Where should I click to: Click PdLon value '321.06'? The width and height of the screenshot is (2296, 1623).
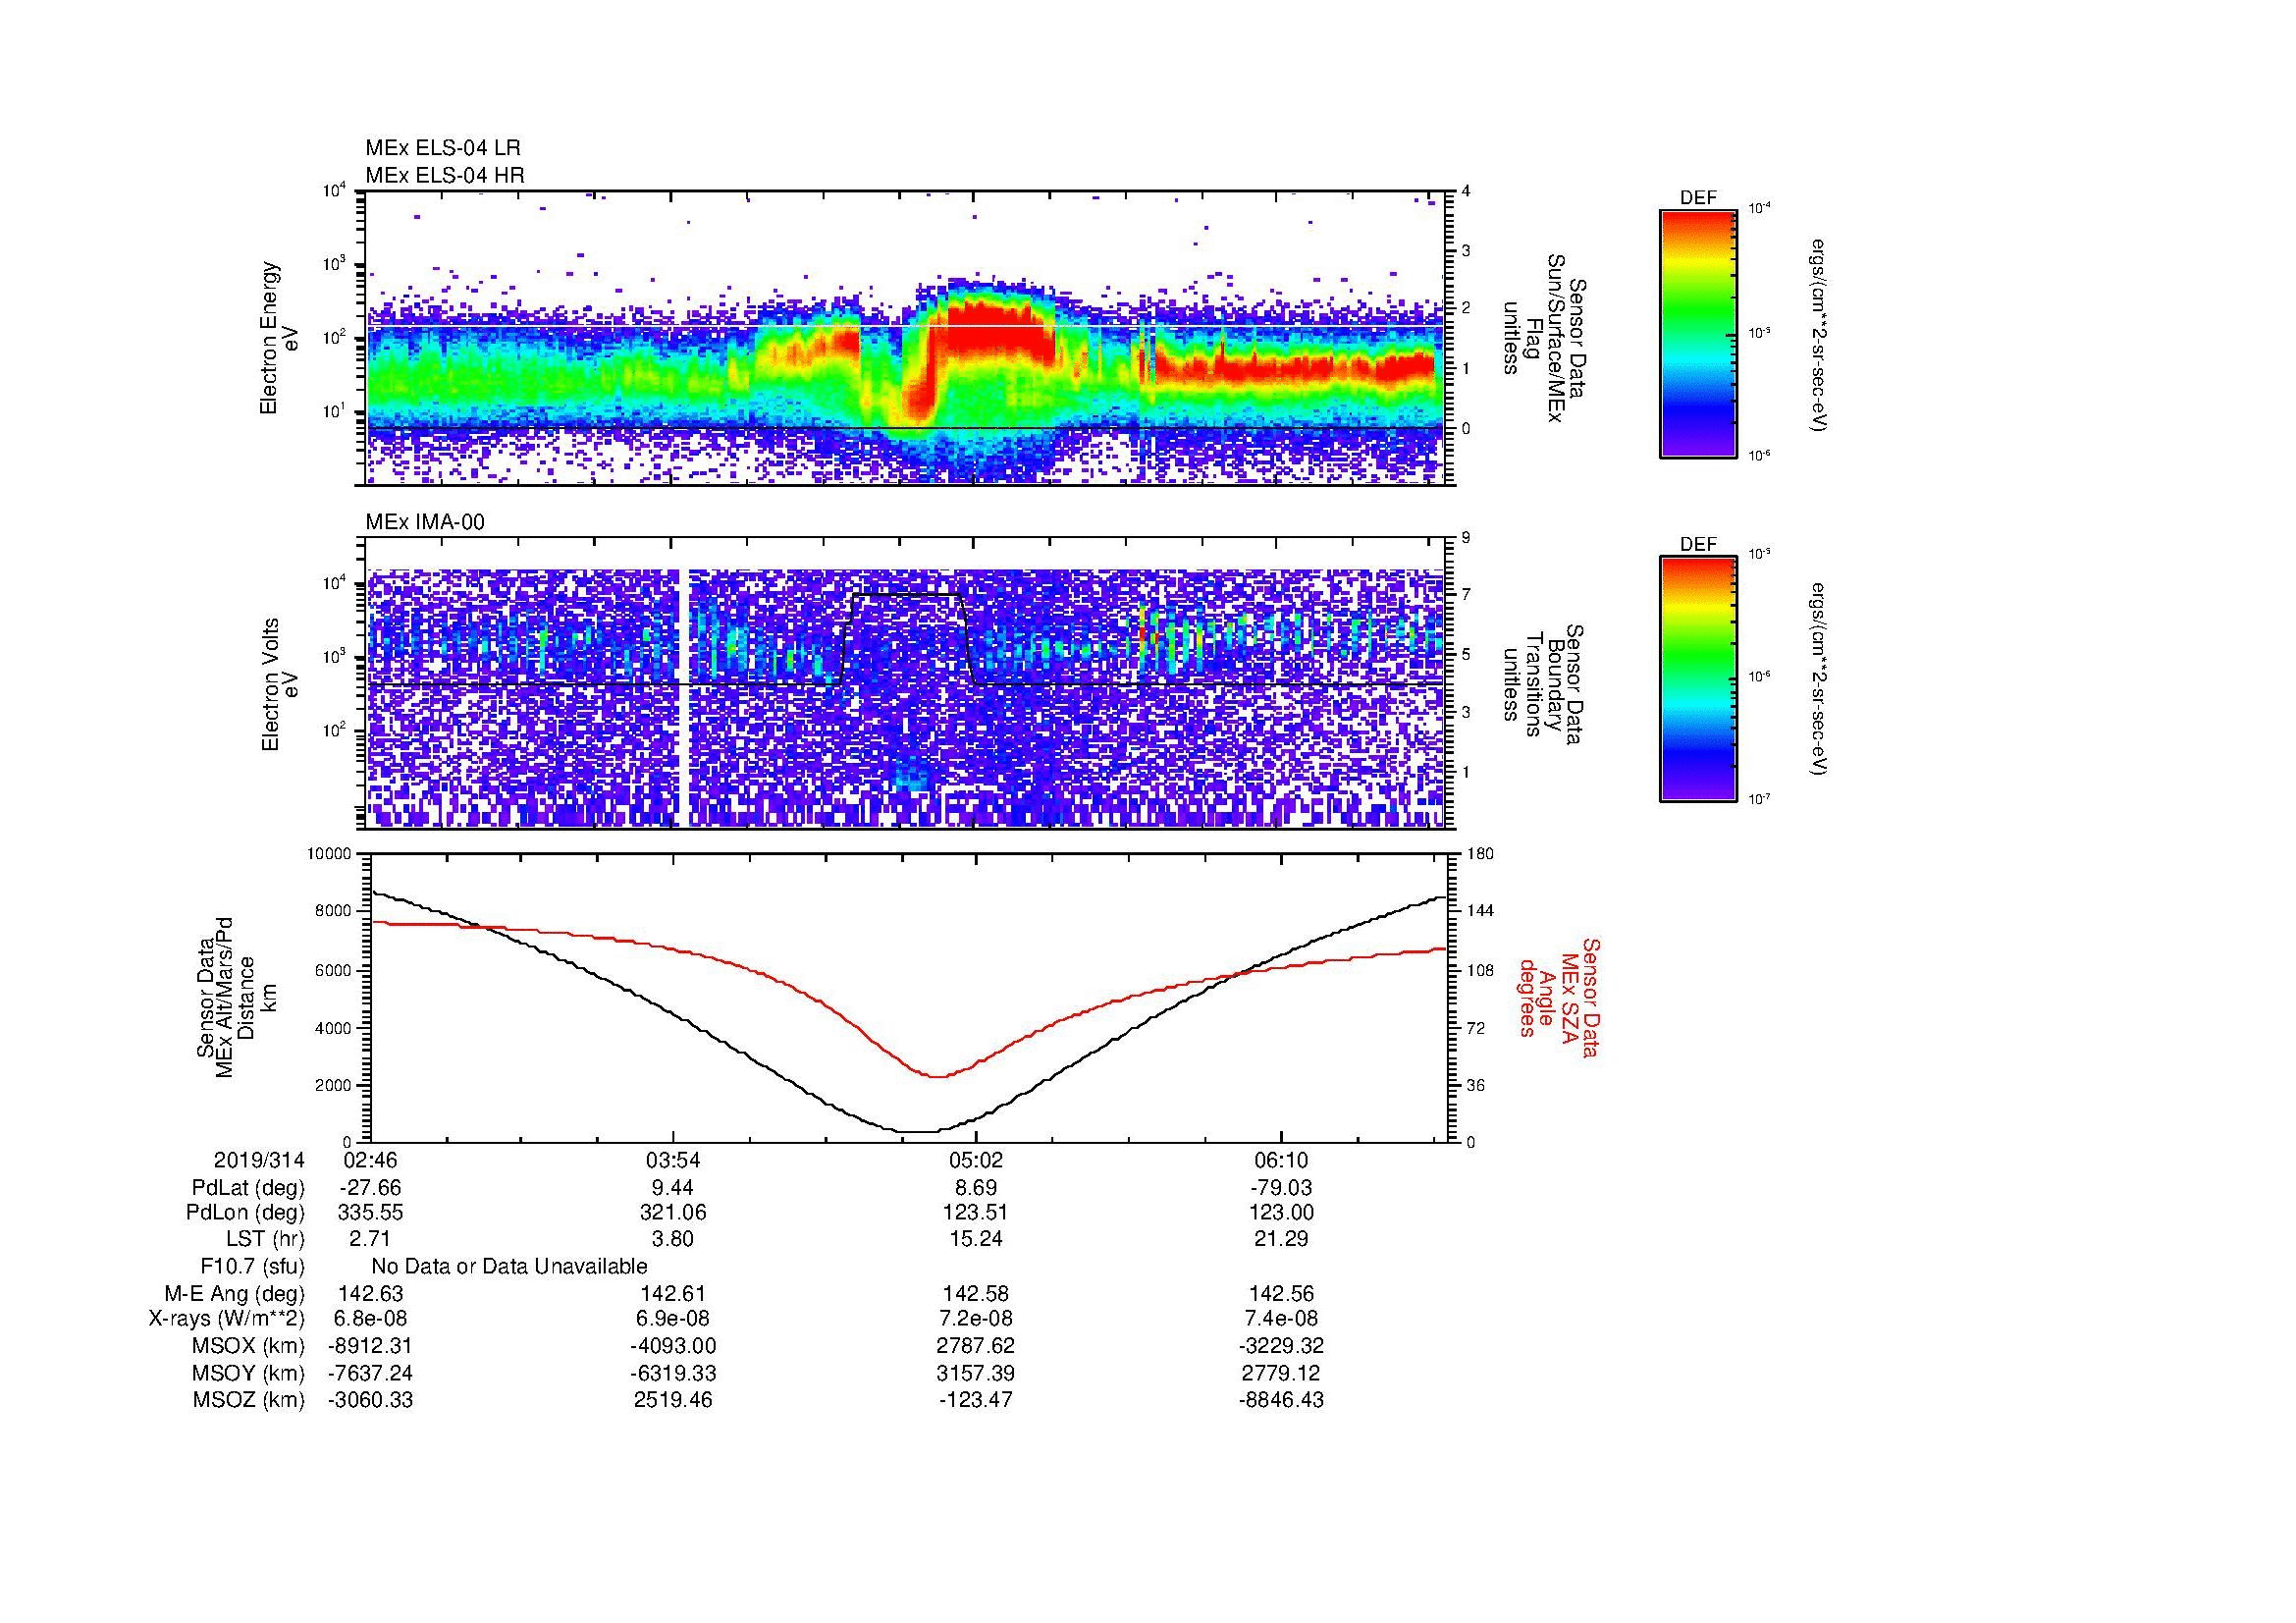tap(673, 1213)
